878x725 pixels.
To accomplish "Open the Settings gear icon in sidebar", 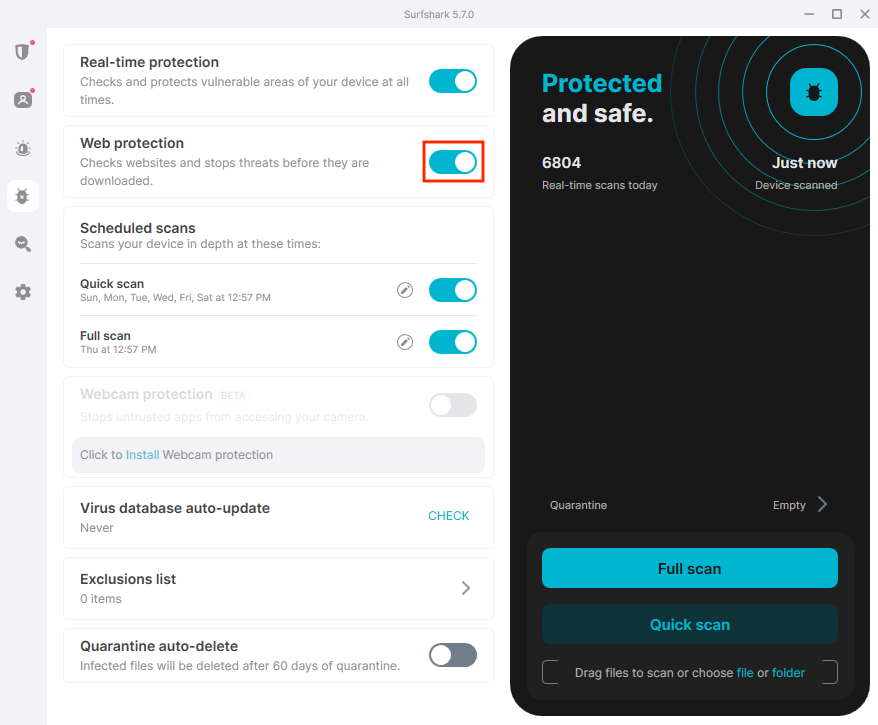I will pyautogui.click(x=23, y=292).
